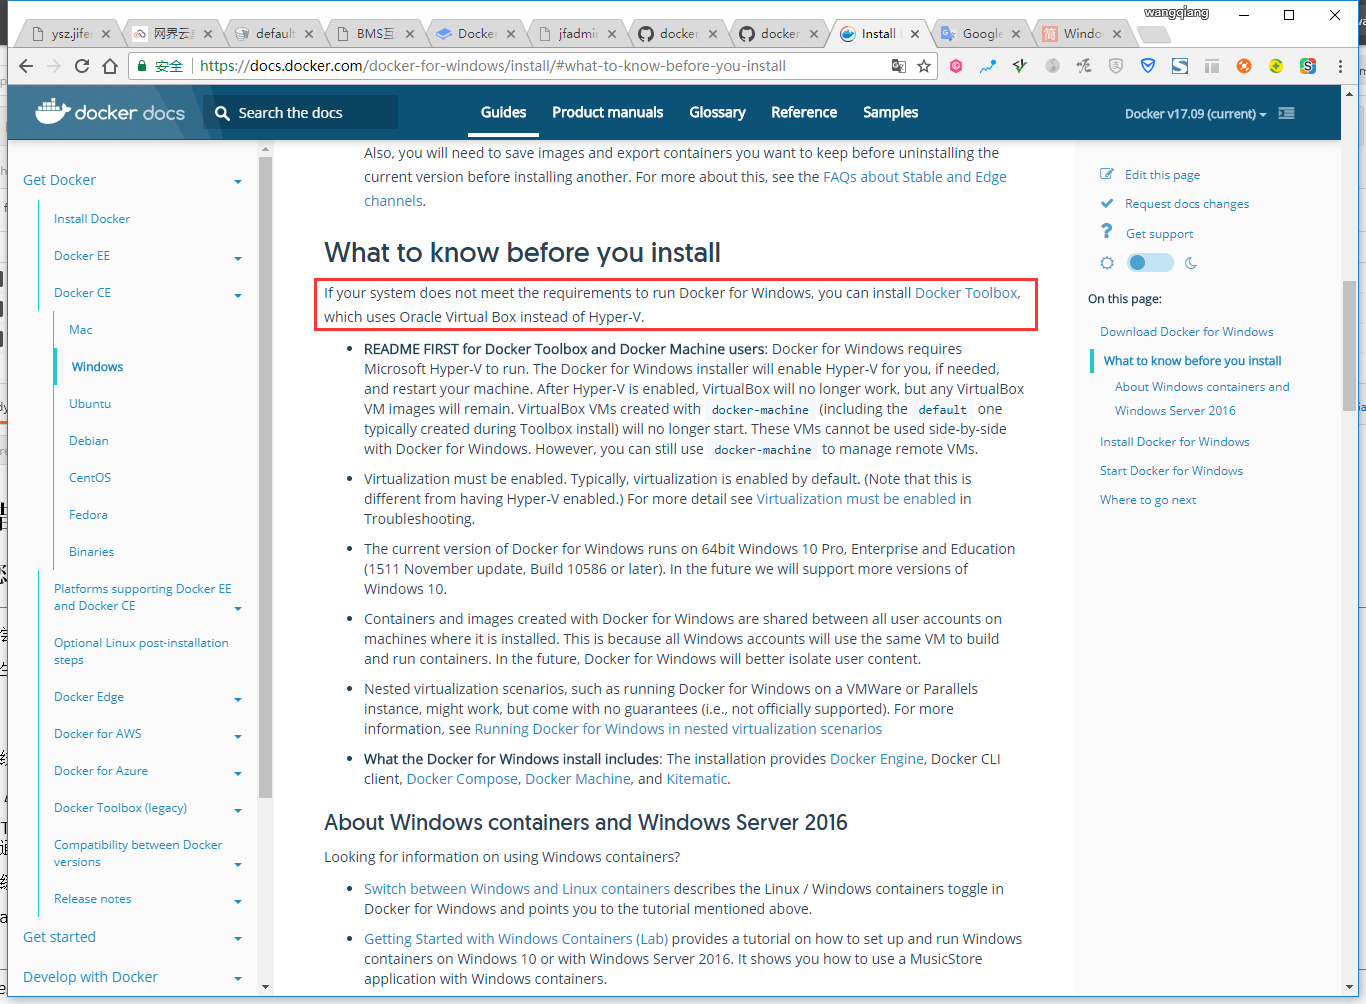Click the green secure lock icon

coord(143,66)
